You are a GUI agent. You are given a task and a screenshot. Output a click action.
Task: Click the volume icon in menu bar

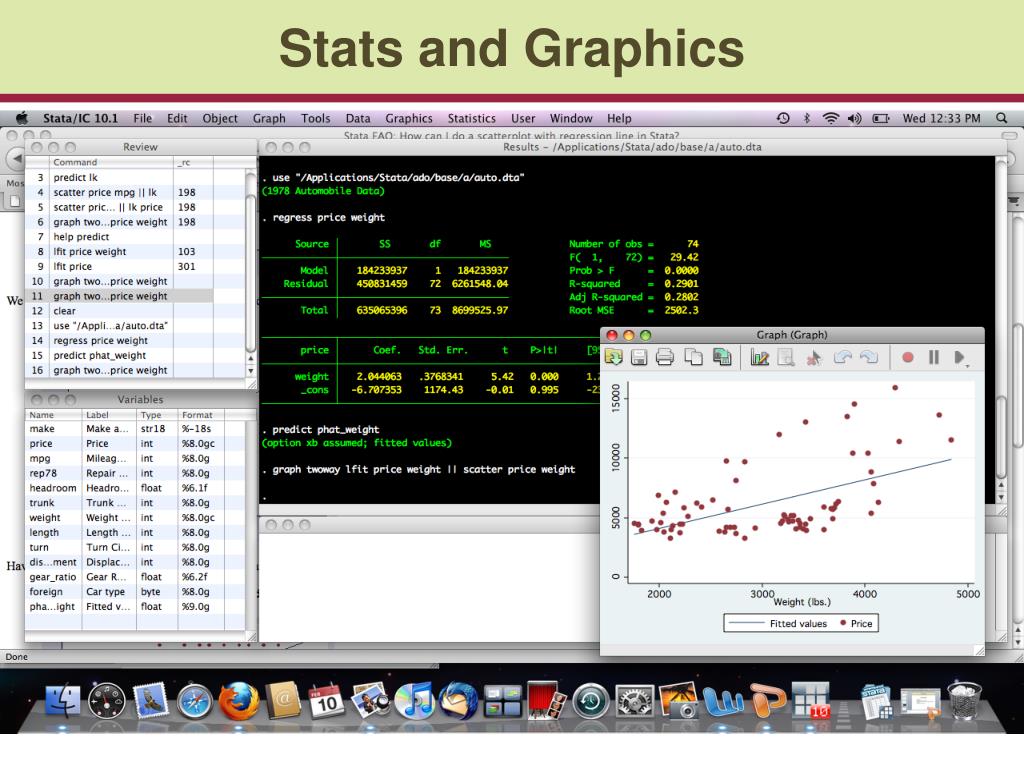854,118
